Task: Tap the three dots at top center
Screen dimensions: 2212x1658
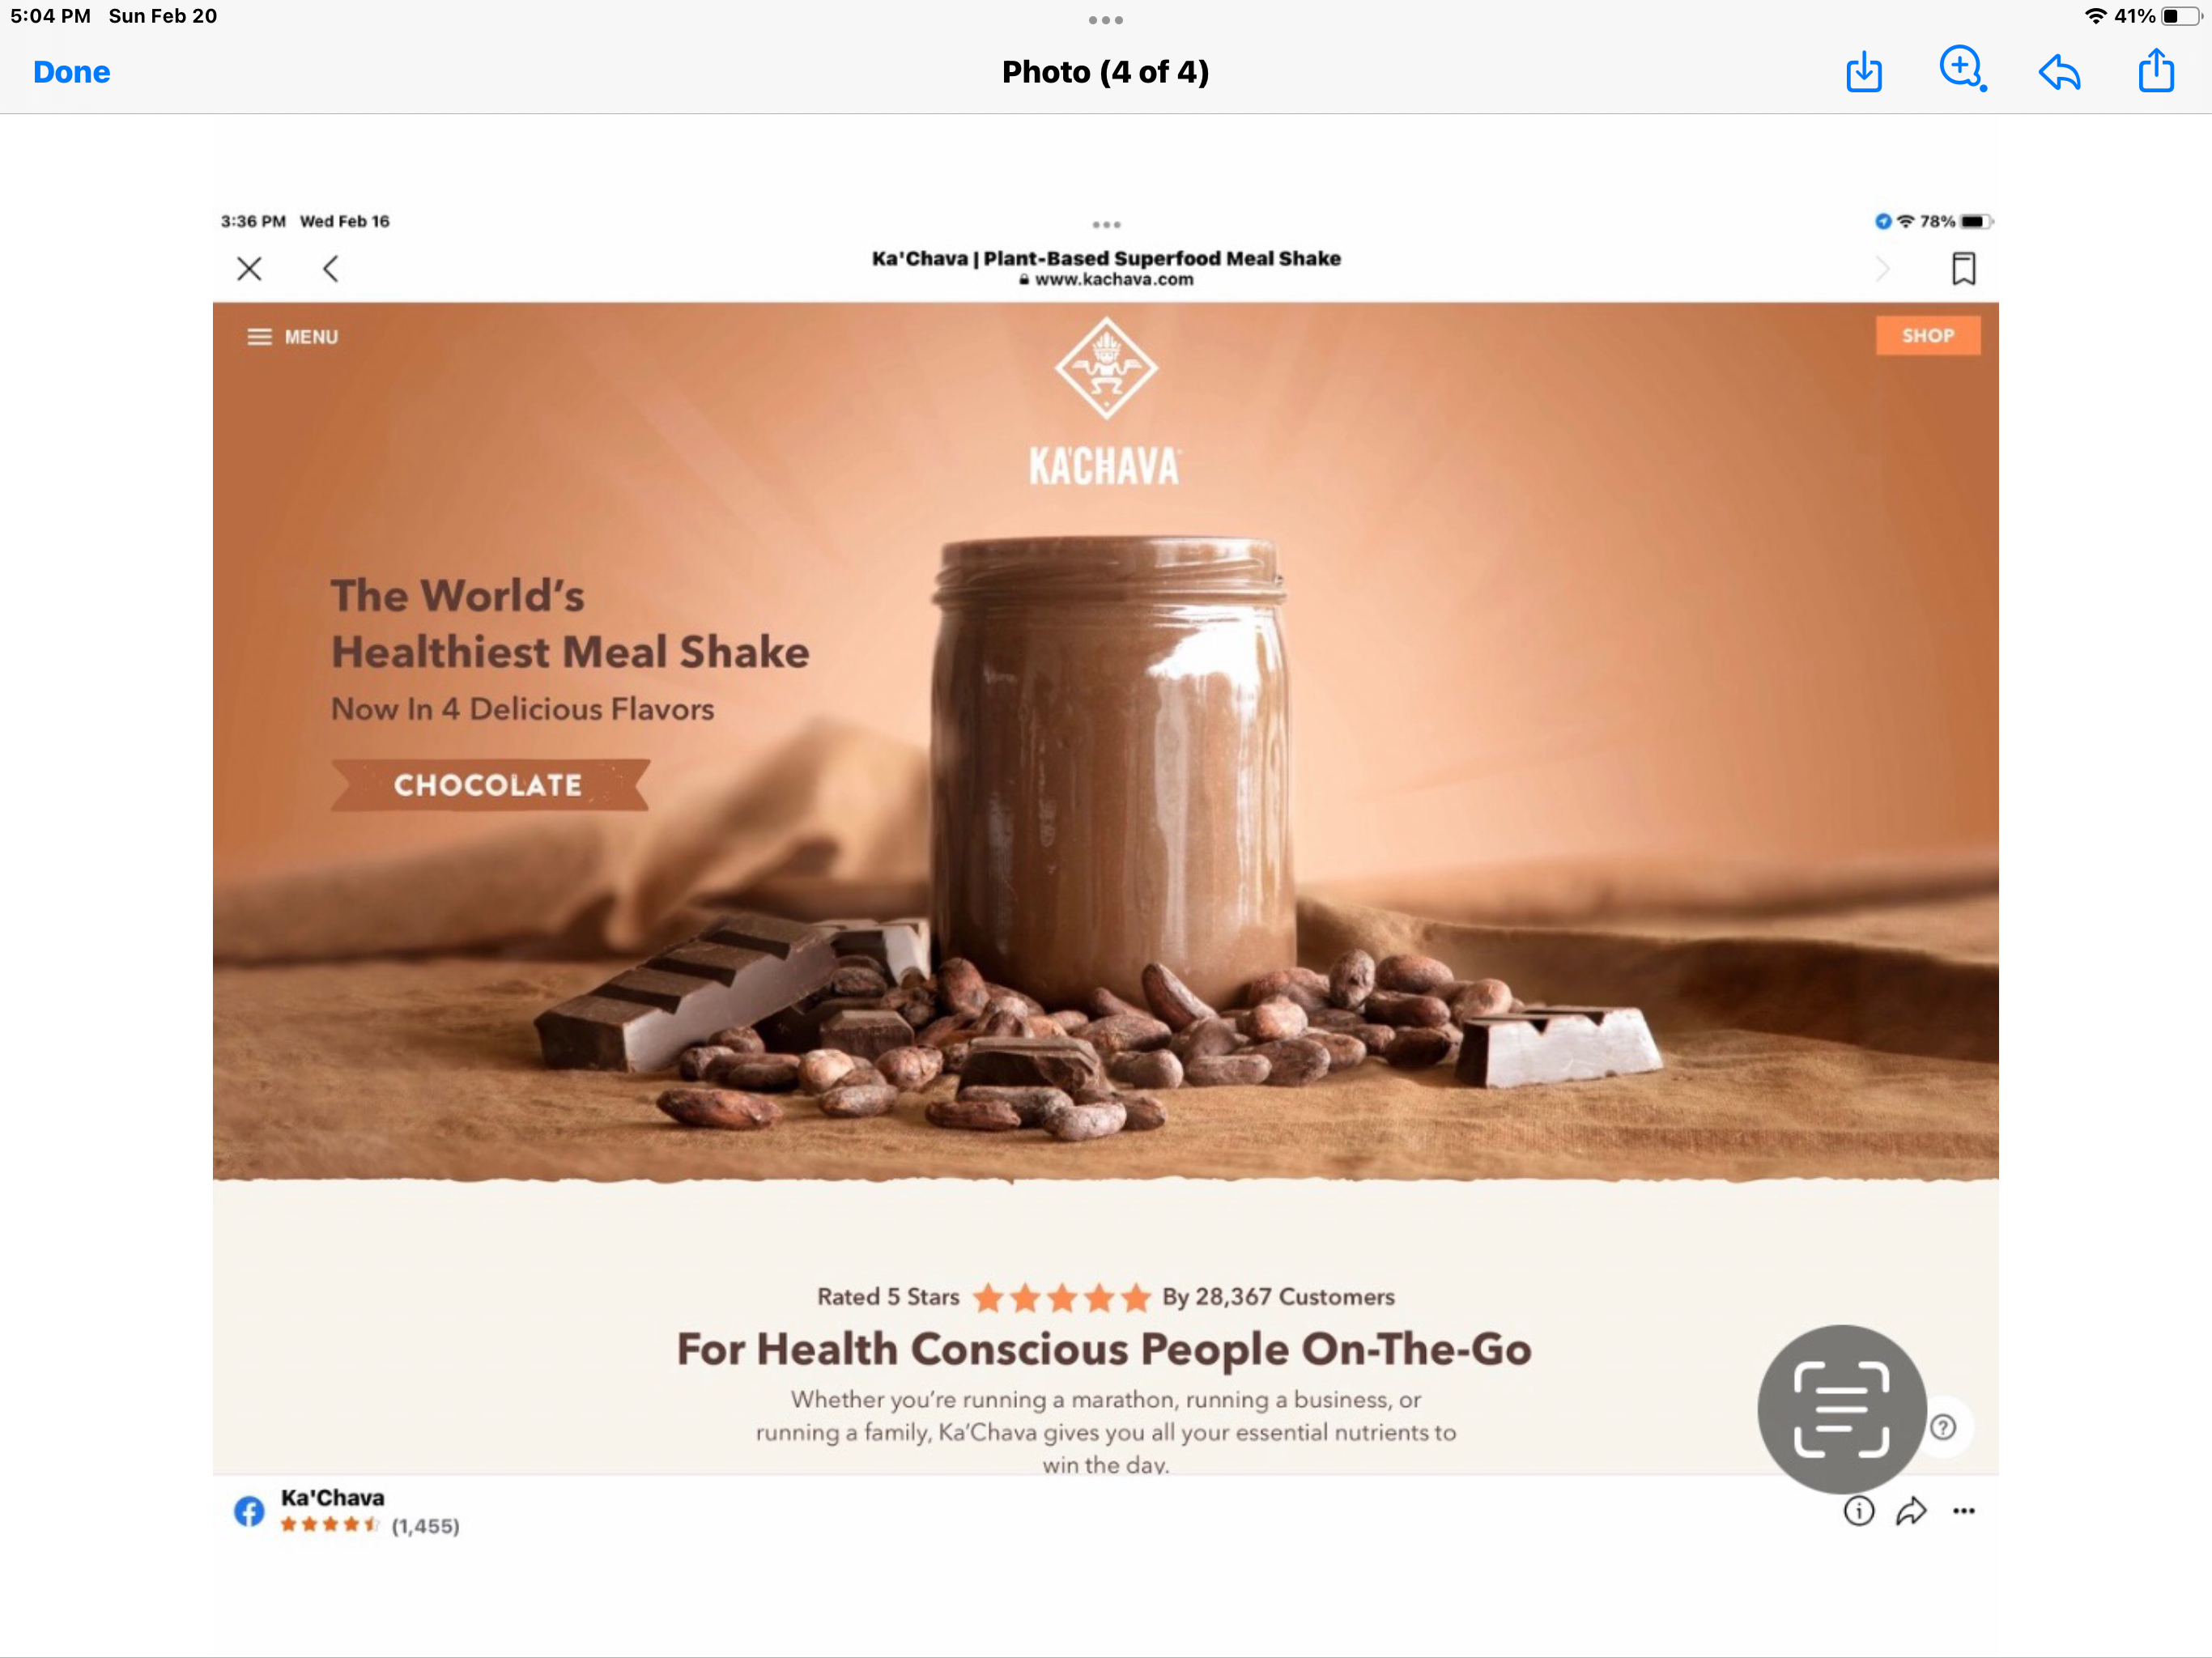Action: pos(1105,20)
